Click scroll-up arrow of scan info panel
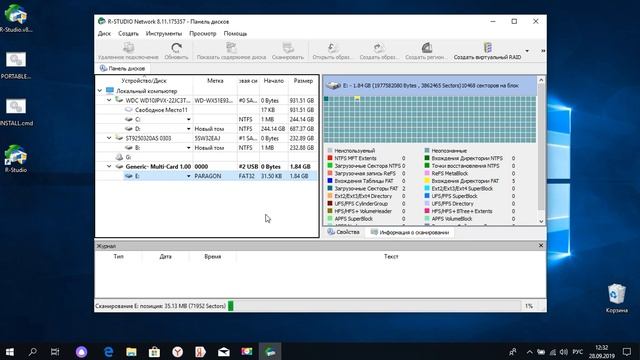The image size is (640, 360). (541, 80)
